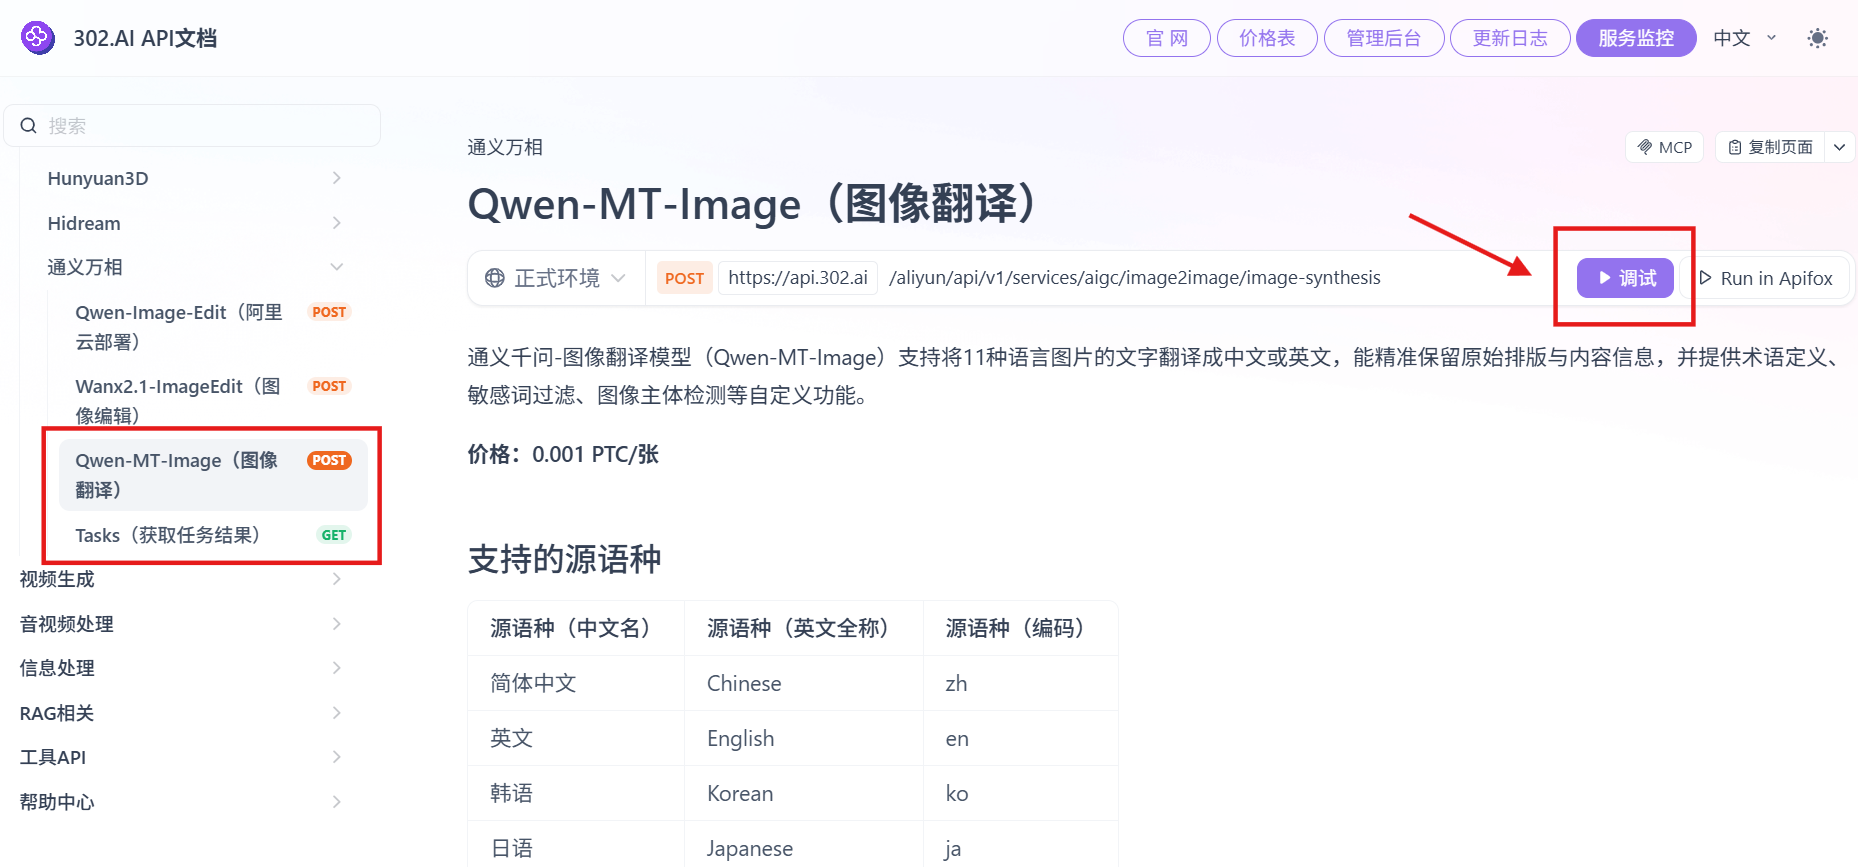Viewport: 1858px width, 867px height.
Task: Click the image-synthesis endpoint path
Action: click(1135, 278)
